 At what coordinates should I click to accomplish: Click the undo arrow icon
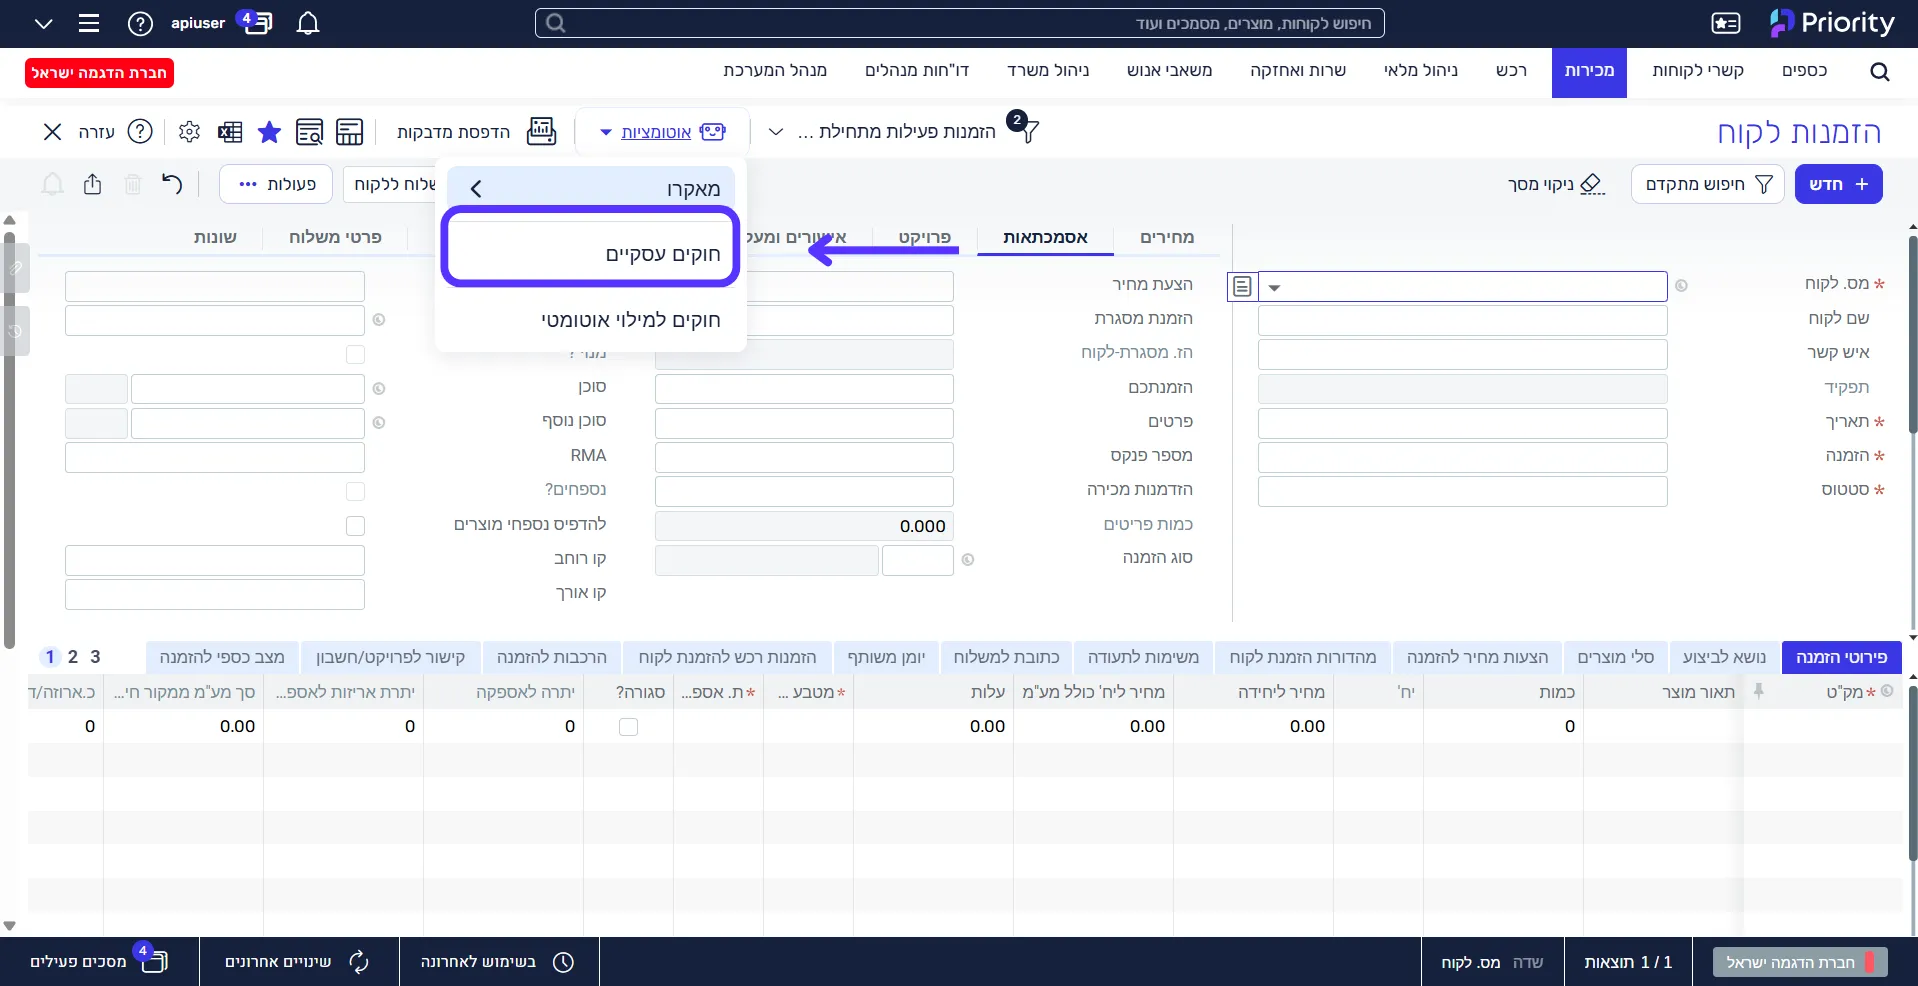pyautogui.click(x=172, y=184)
